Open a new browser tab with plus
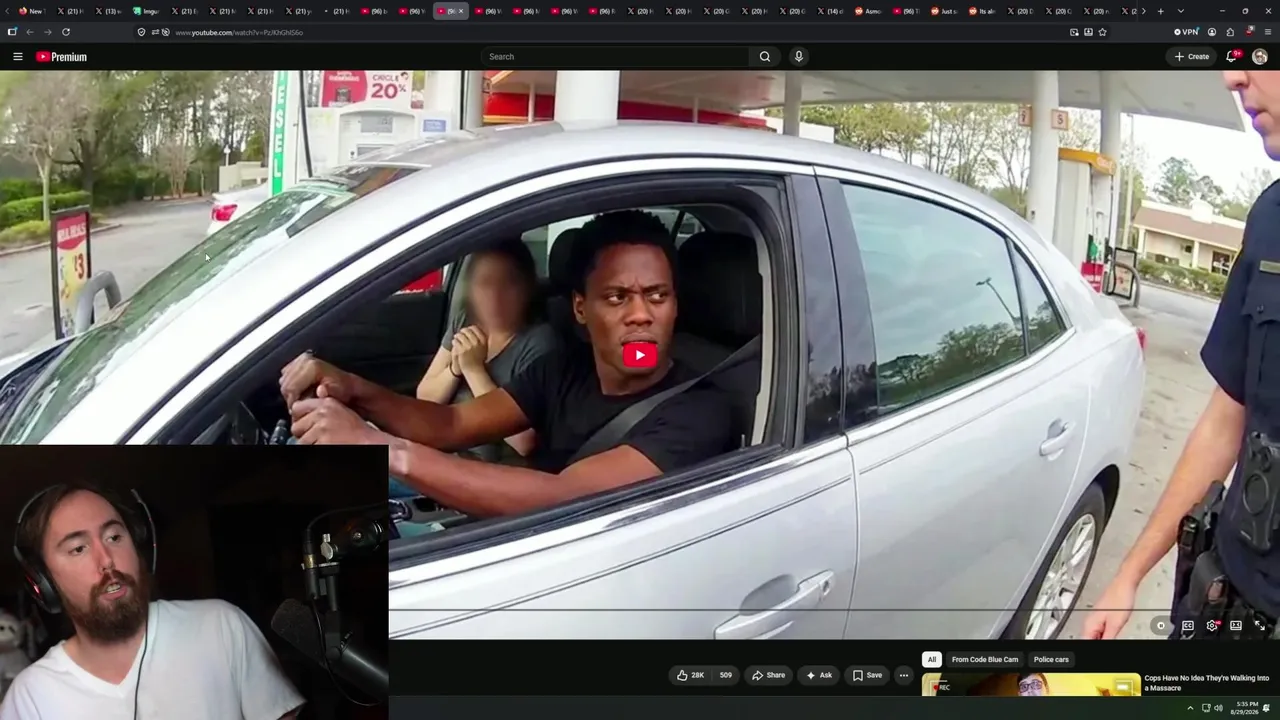 (1160, 11)
